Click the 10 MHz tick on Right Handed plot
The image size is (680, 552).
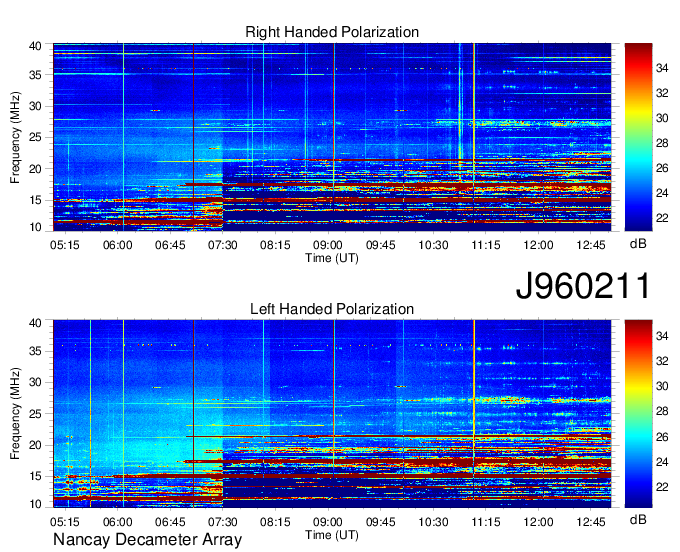click(x=35, y=227)
